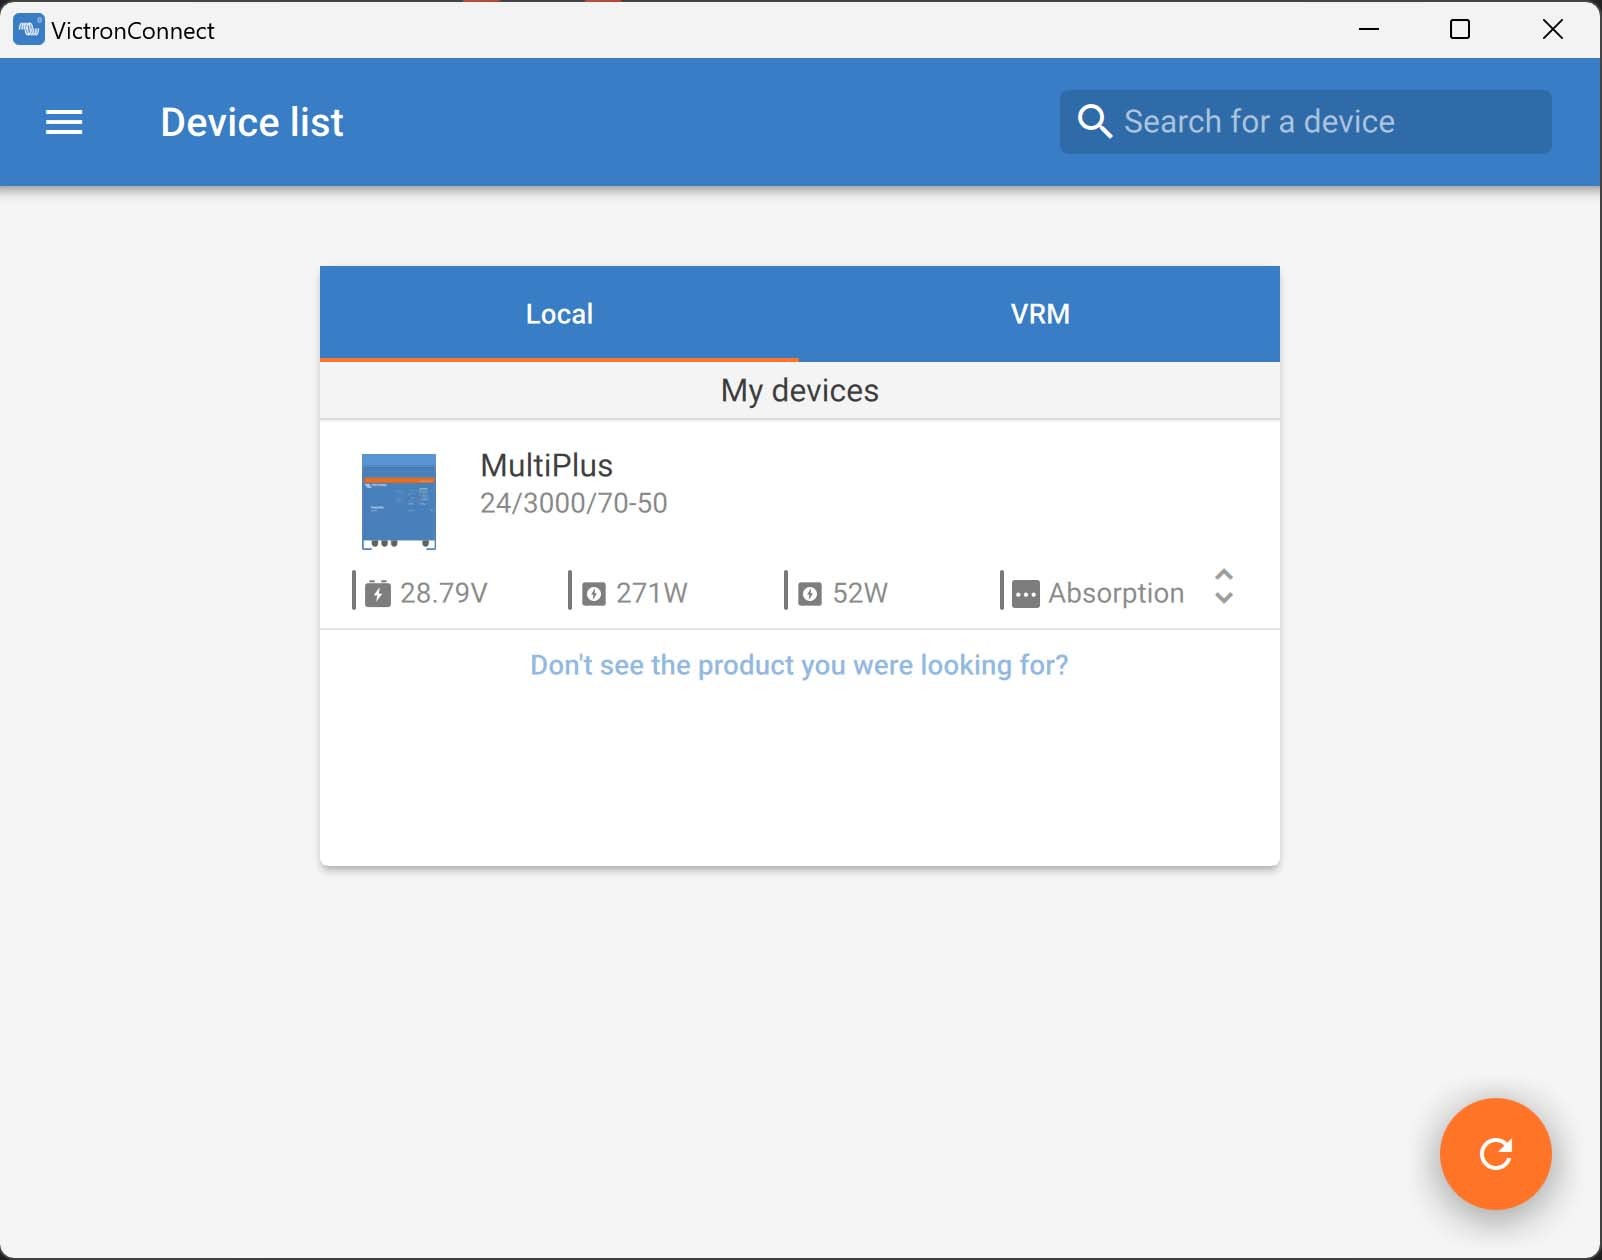
Task: Click the power icon beside 52W
Action: (x=810, y=594)
